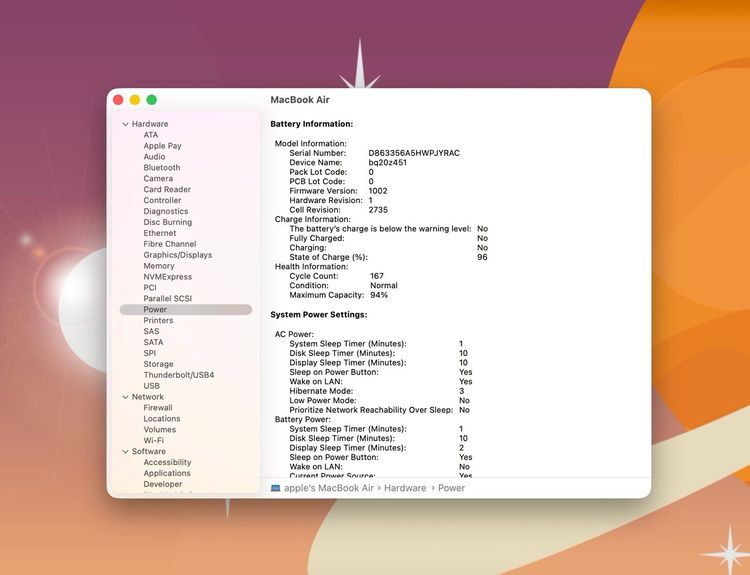750x575 pixels.
Task: Select Graphics/Displays in the sidebar
Action: 177,255
